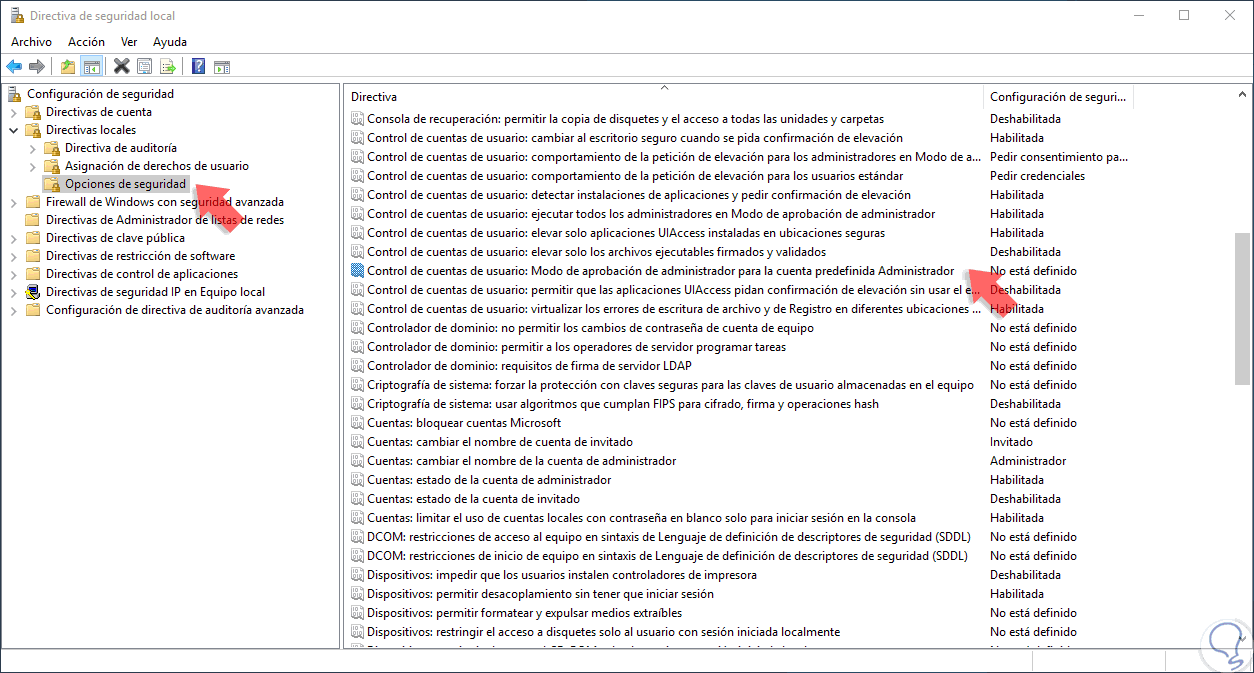Click policy icon for Cuentas: bloquear cuentas Microsoft
Screen dimensions: 1254x673
pos(357,423)
